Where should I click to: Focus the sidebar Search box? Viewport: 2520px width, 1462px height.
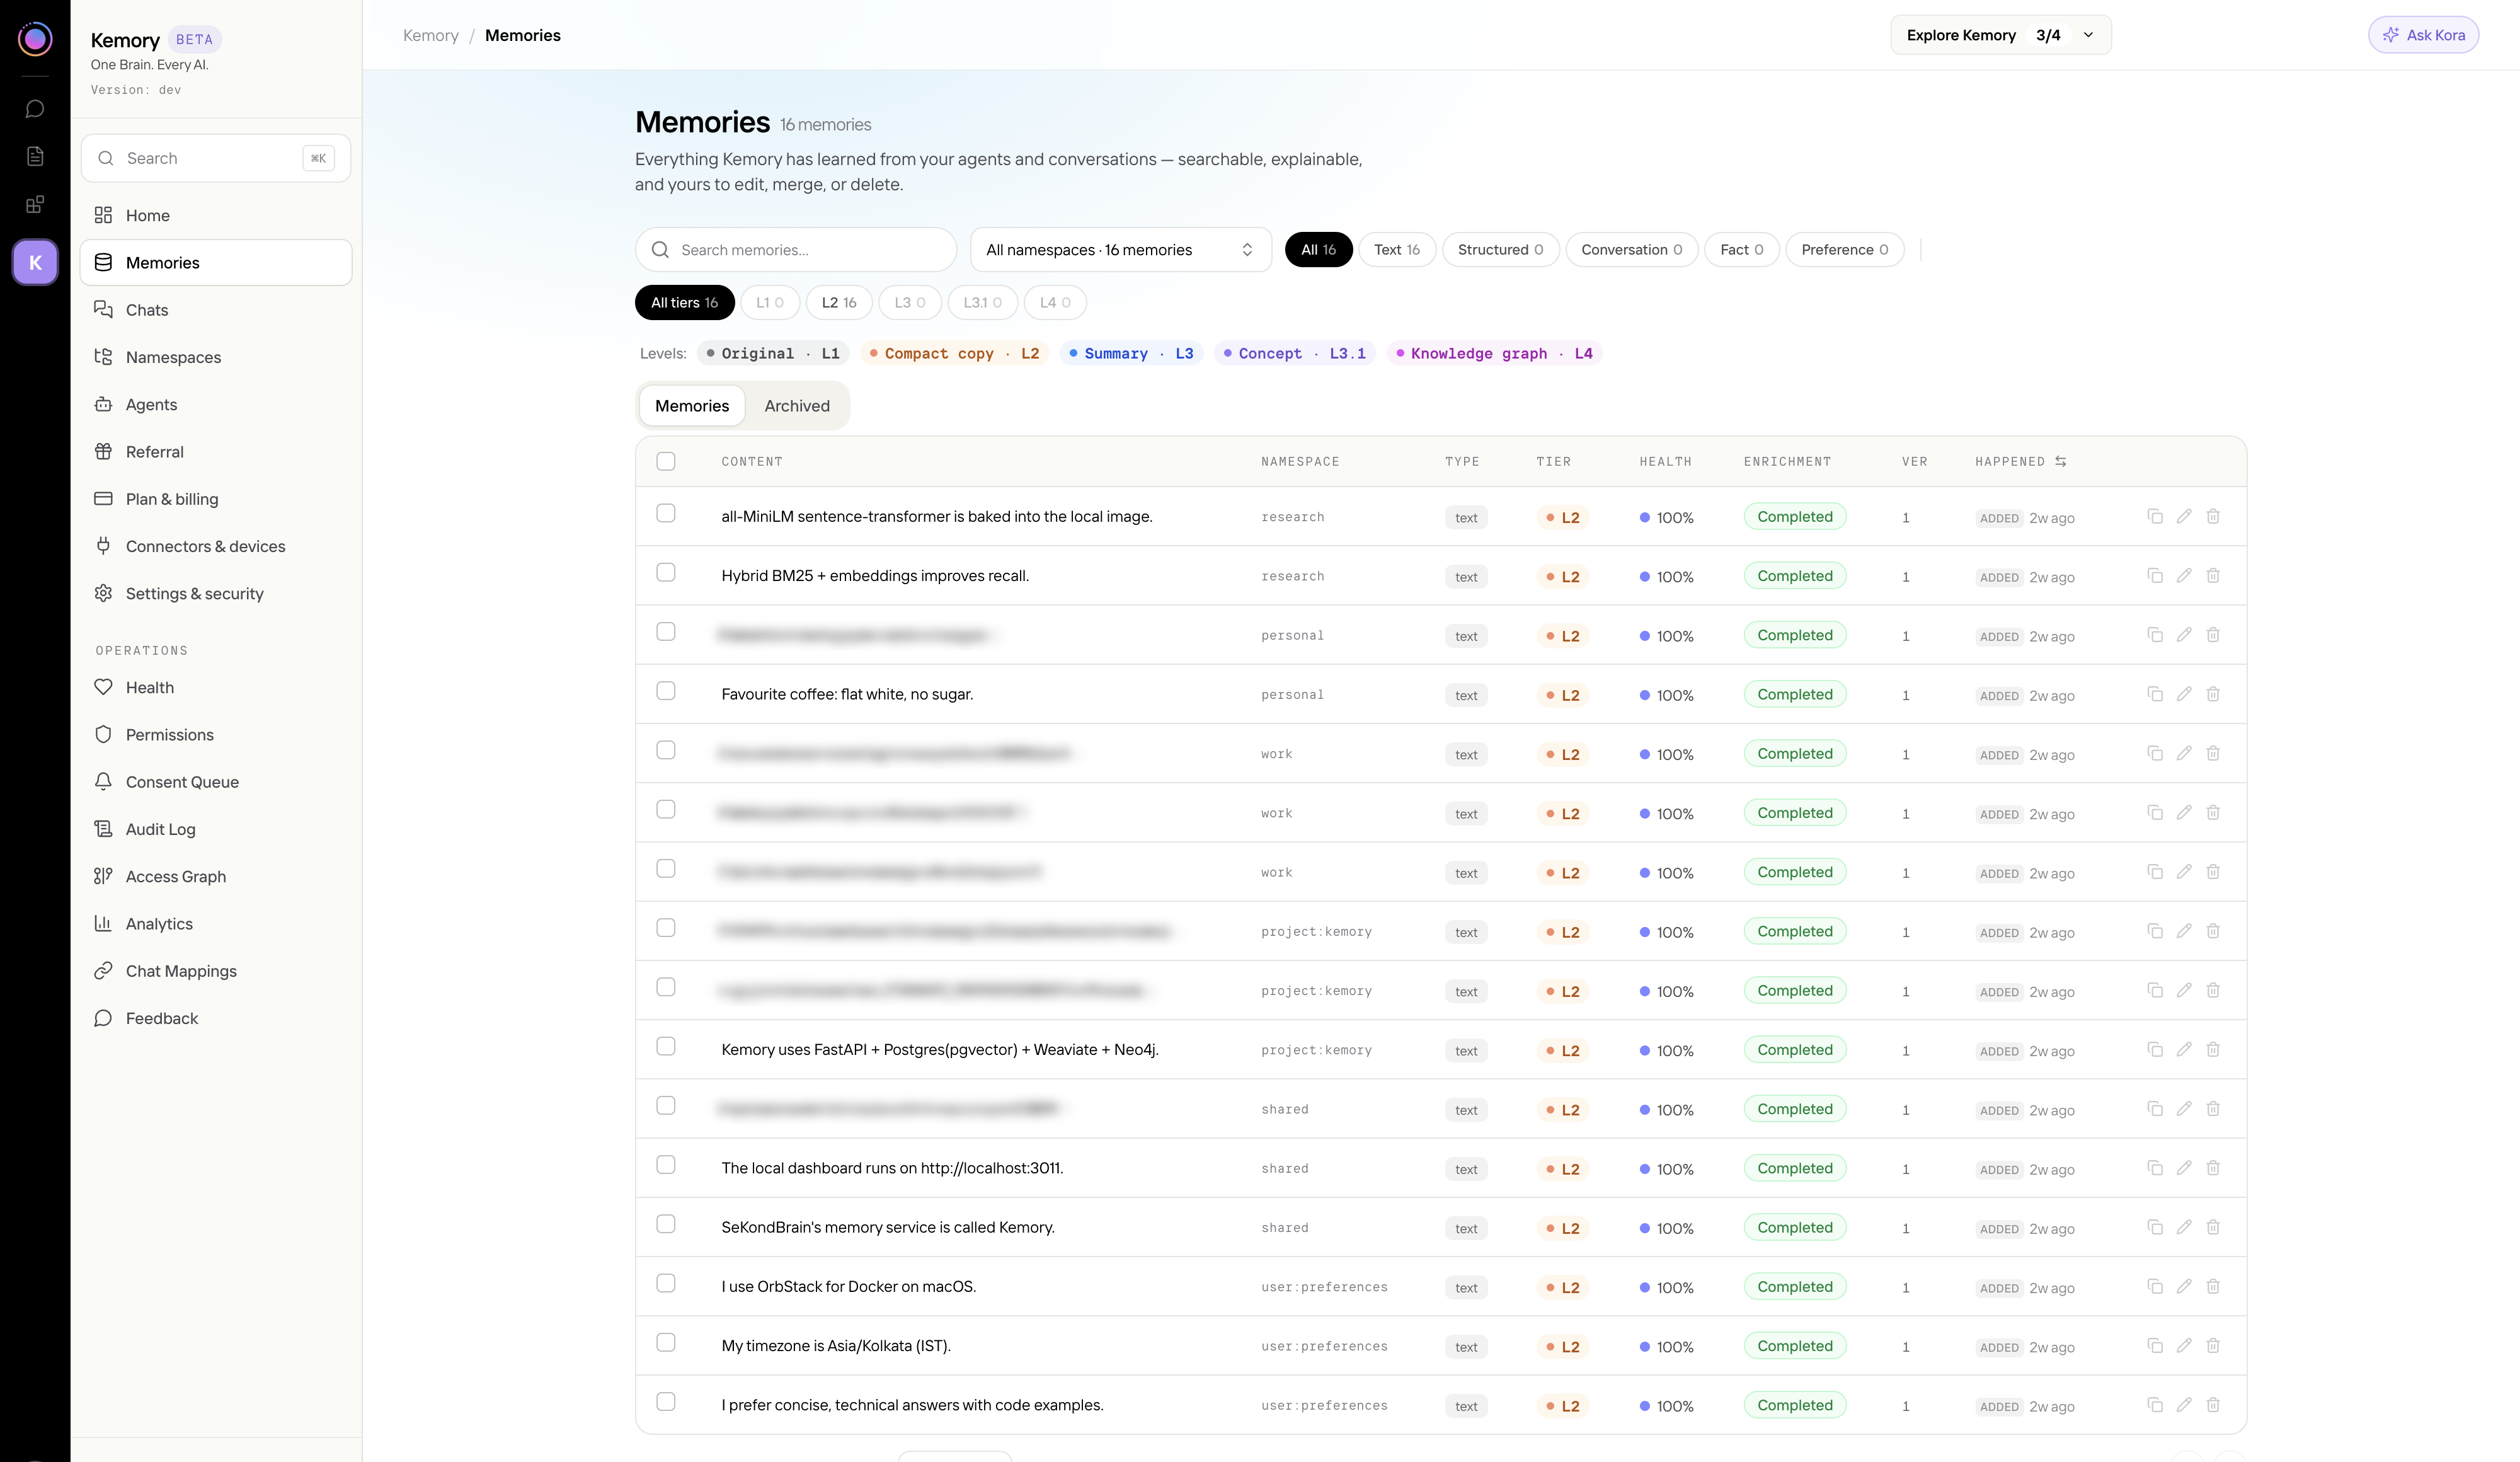tap(216, 158)
